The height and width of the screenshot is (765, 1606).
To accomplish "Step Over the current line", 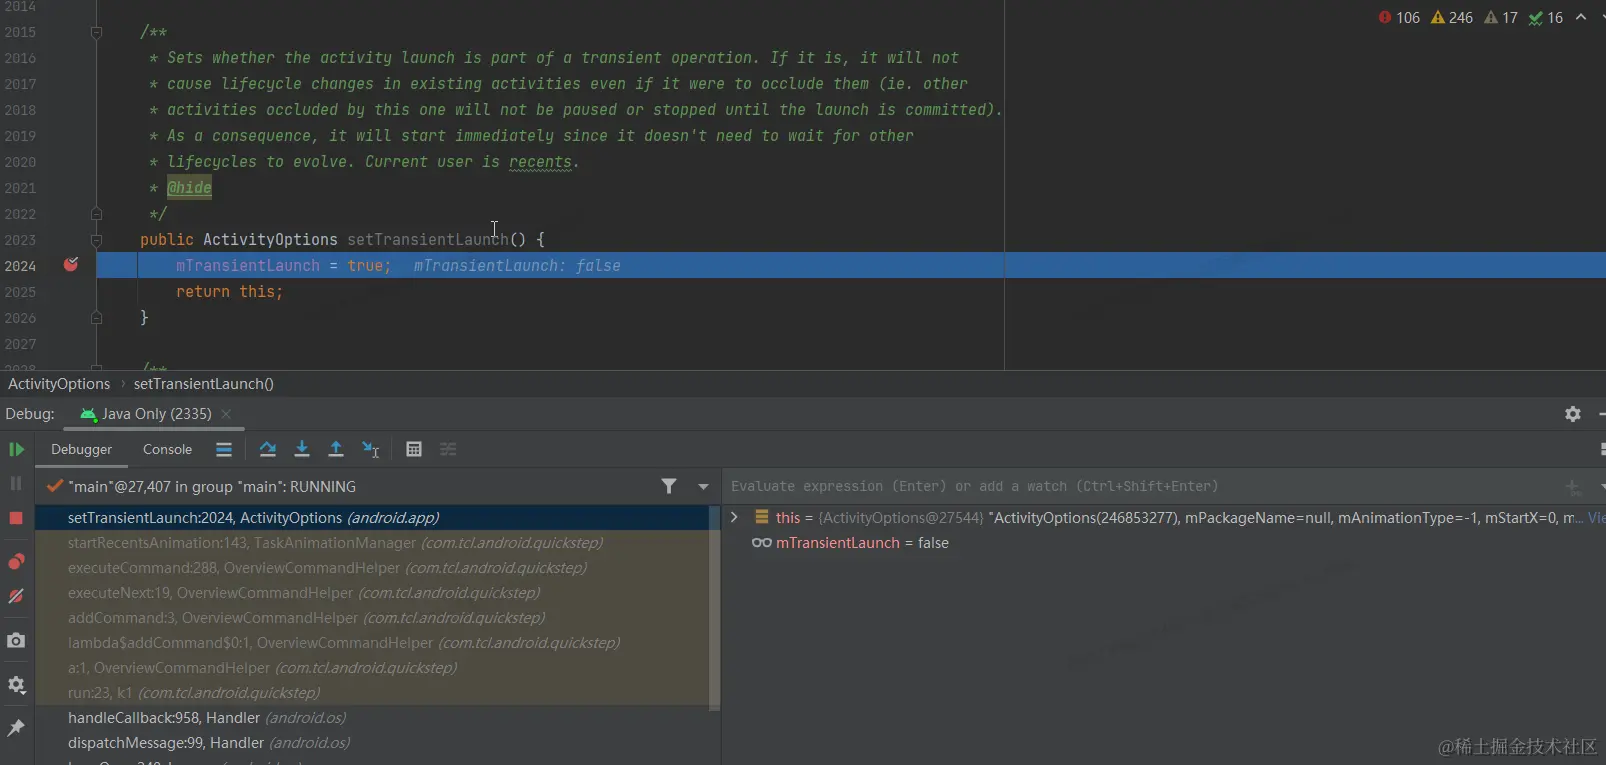I will click(267, 449).
